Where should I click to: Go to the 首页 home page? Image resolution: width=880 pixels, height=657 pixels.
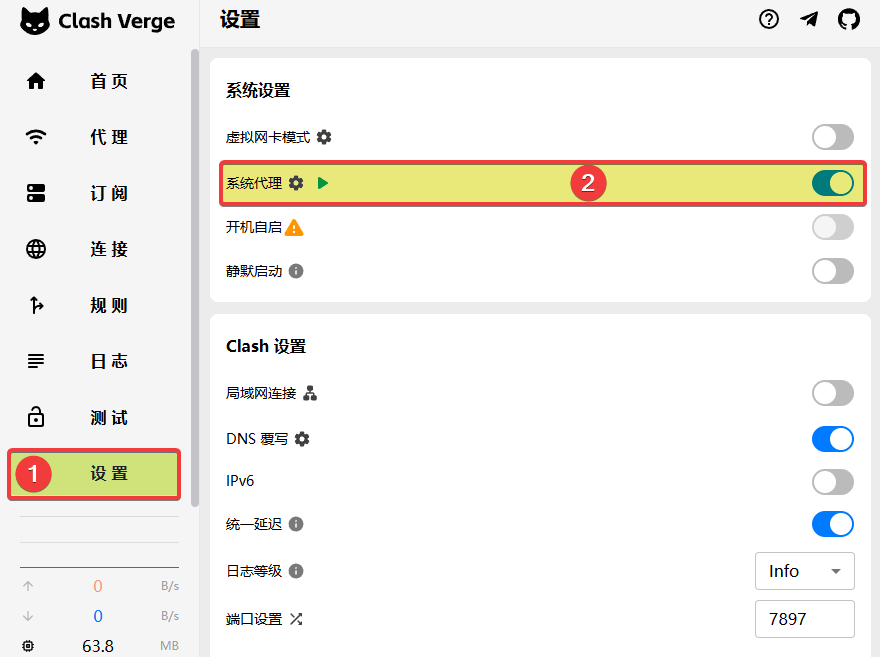pos(94,81)
